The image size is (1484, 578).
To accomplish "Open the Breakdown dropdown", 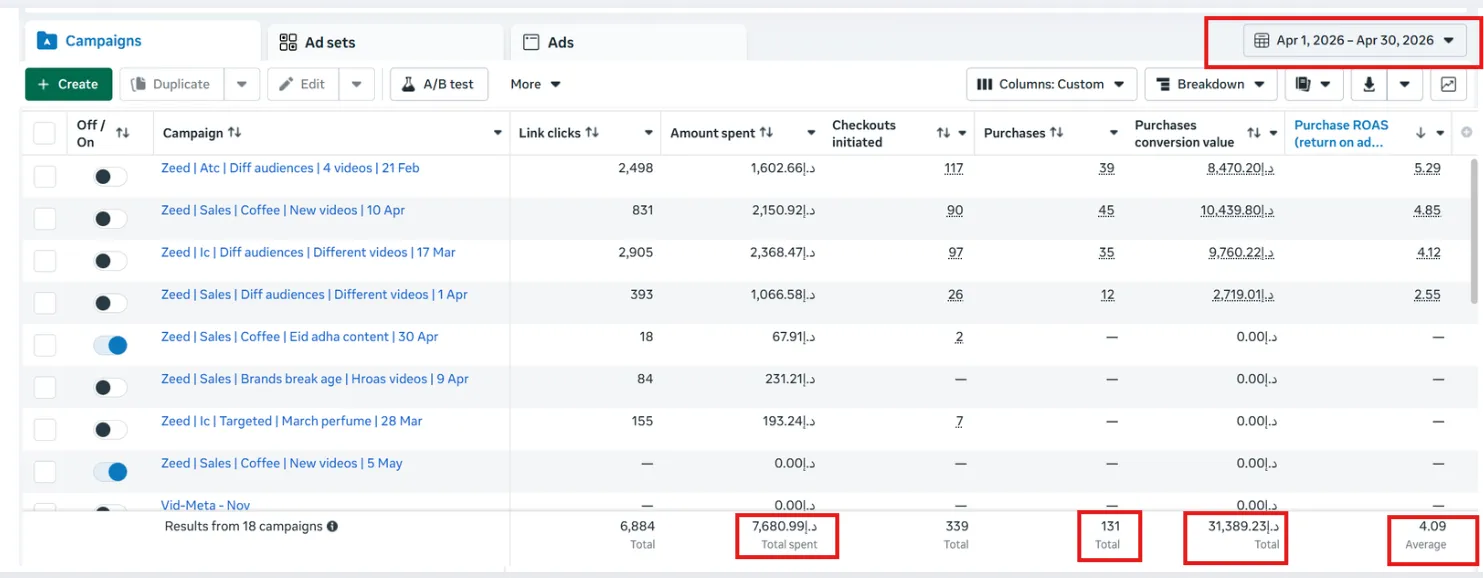I will [x=1211, y=85].
